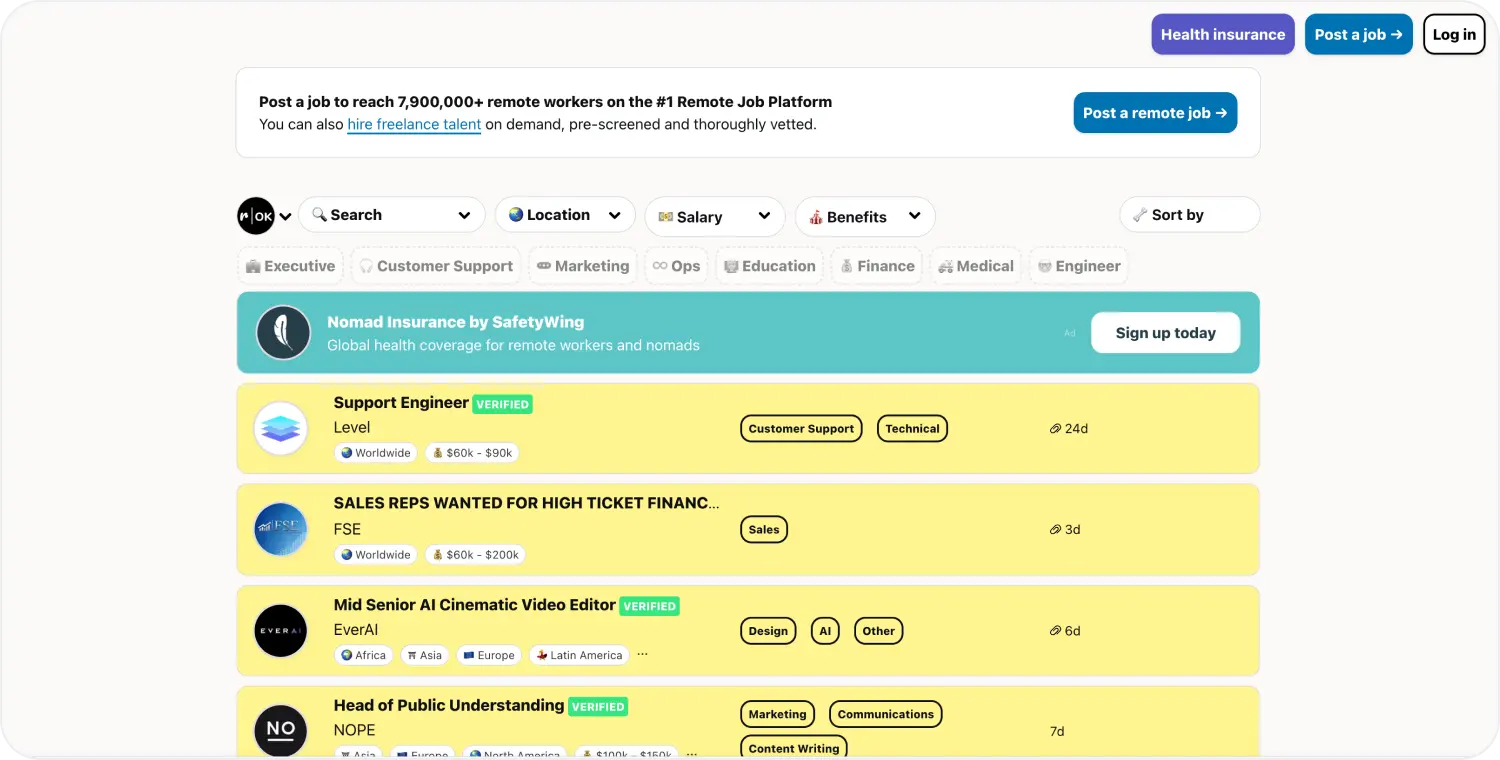This screenshot has height=760, width=1500.
Task: Open the SALES REPS WANTED job listing
Action: coord(526,503)
